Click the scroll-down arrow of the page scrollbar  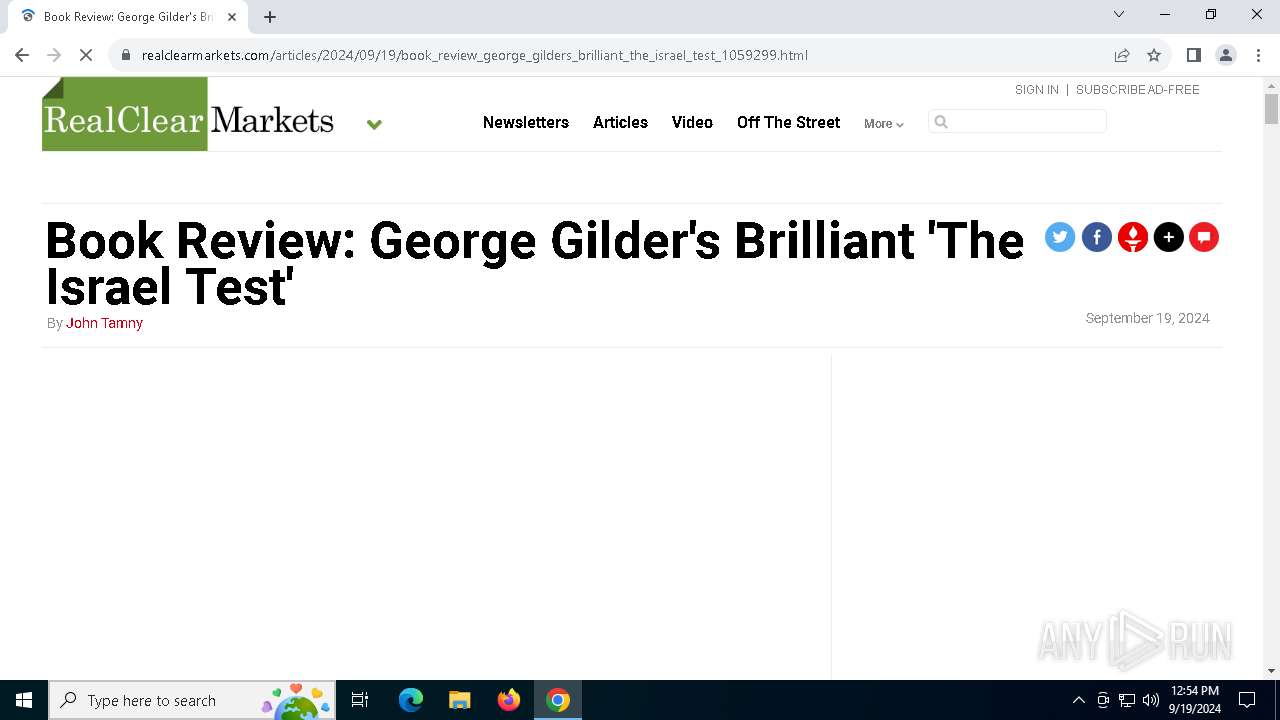coord(1271,671)
